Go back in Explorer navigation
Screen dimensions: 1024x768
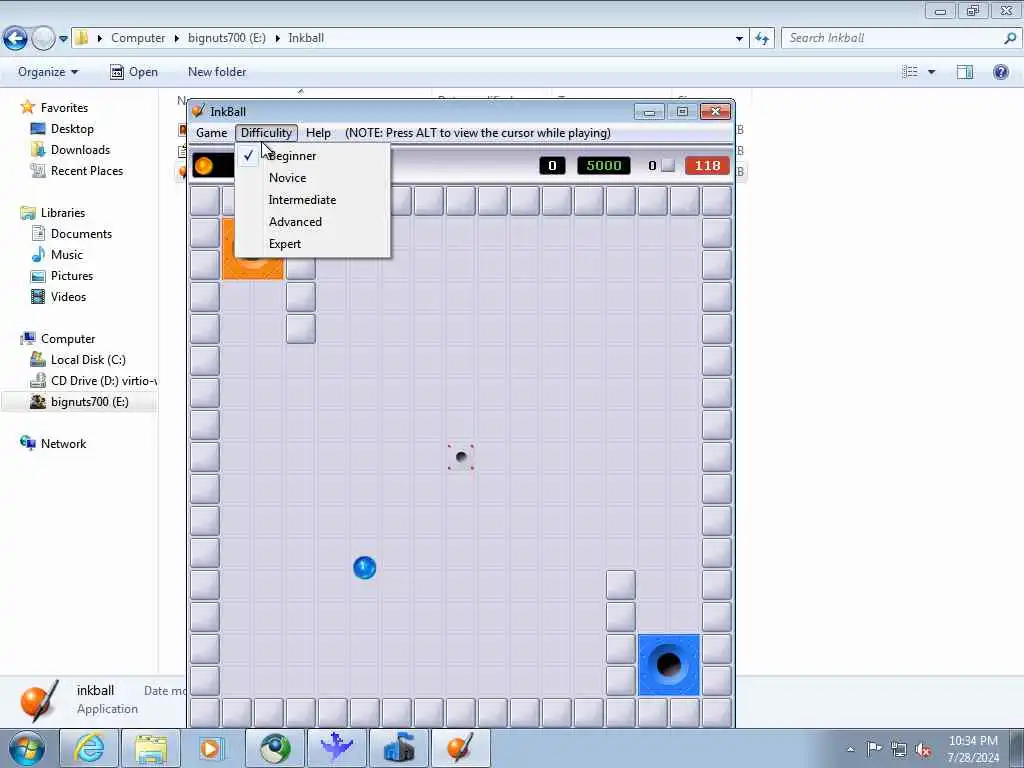[x=16, y=39]
